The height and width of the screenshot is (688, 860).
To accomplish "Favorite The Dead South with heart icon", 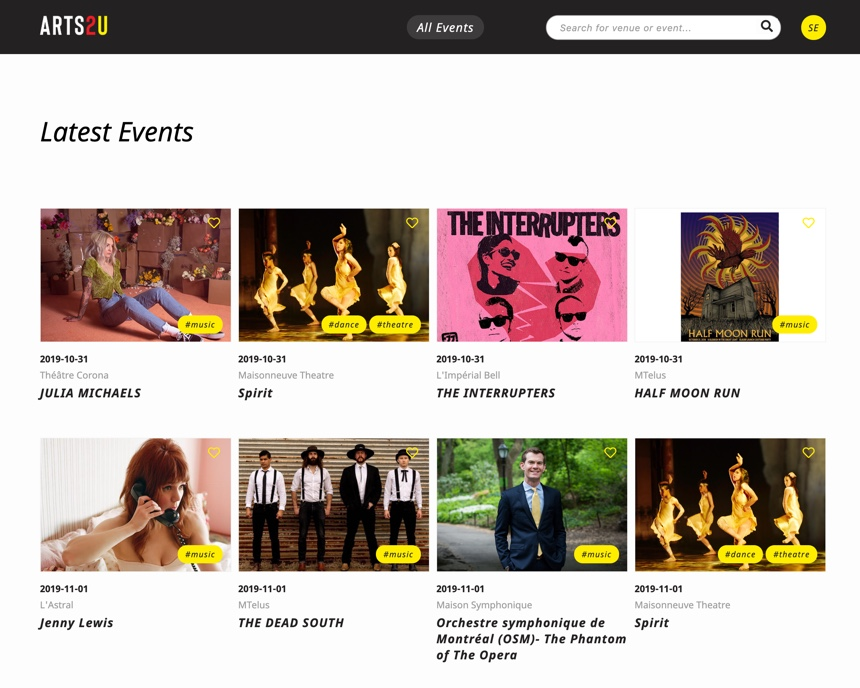I will tap(412, 452).
